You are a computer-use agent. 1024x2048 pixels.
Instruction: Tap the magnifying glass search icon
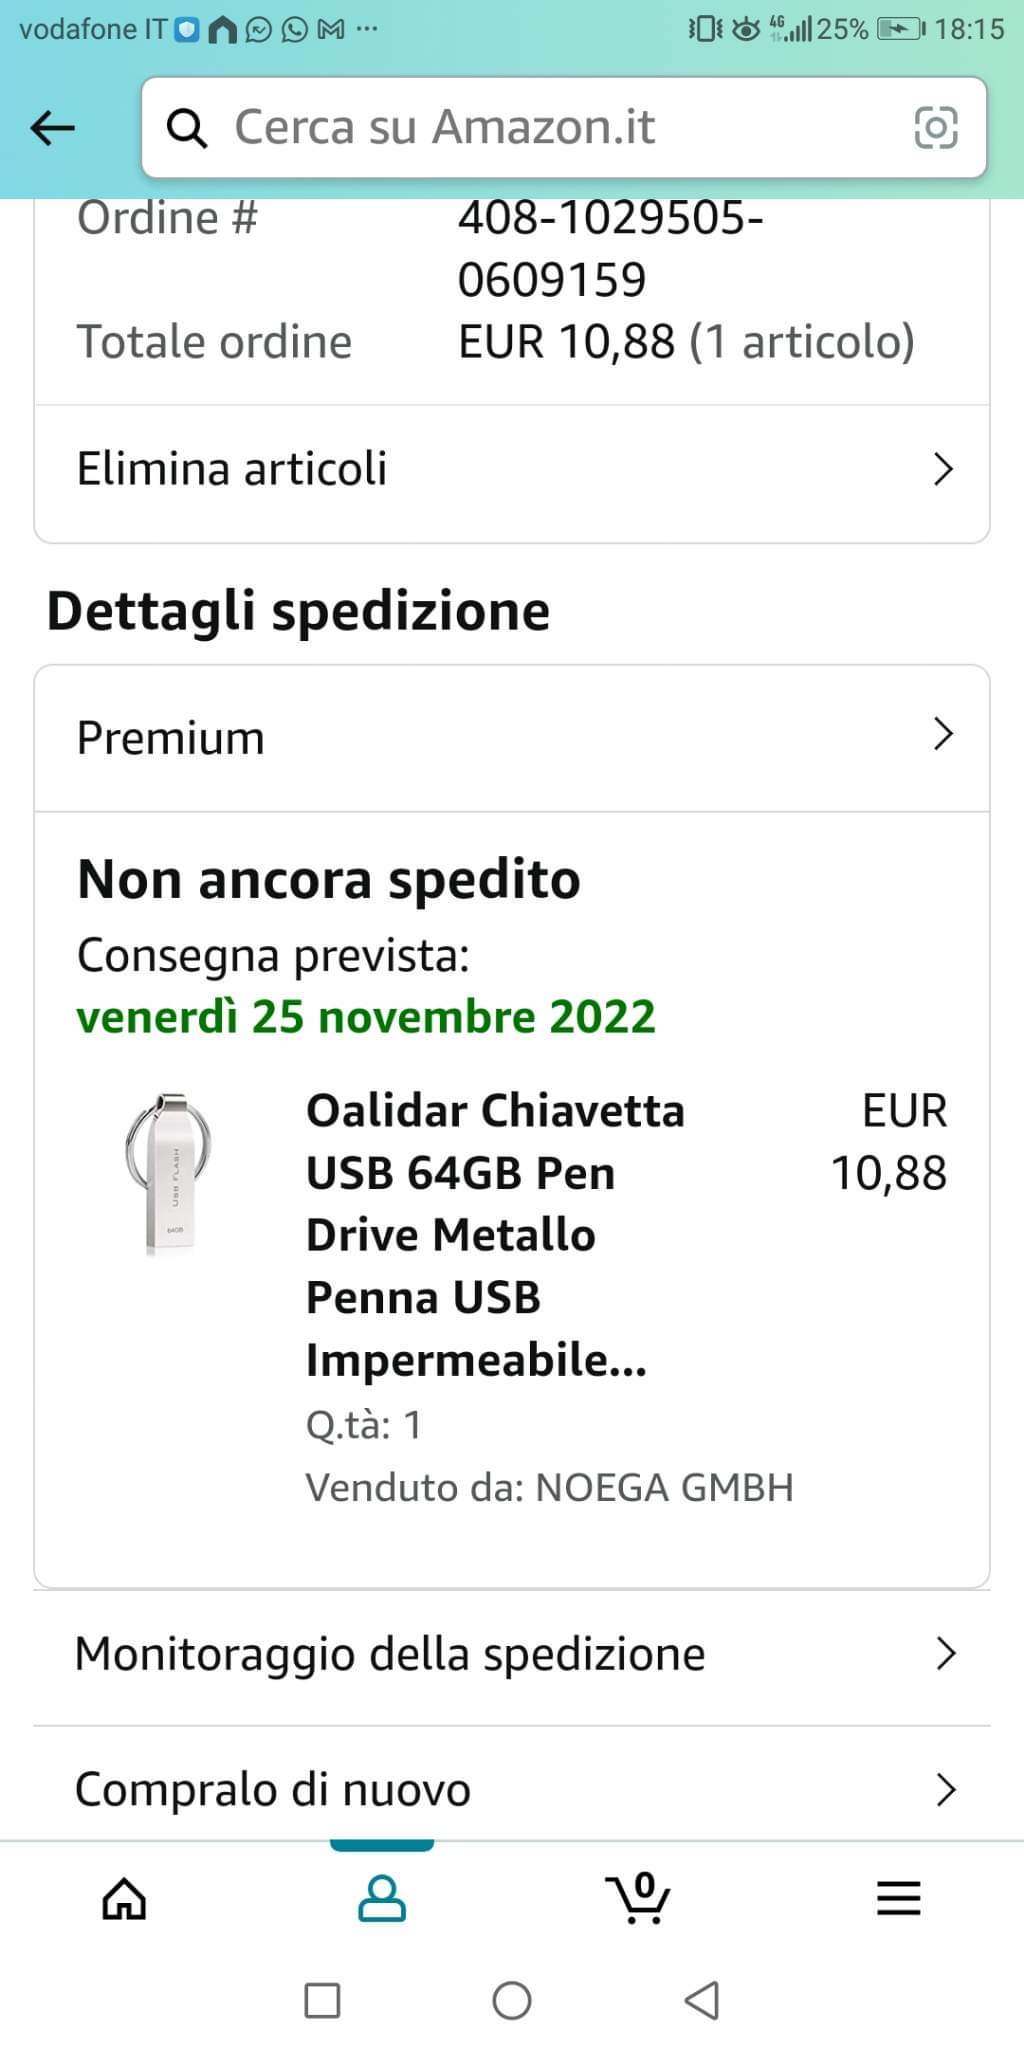click(187, 128)
